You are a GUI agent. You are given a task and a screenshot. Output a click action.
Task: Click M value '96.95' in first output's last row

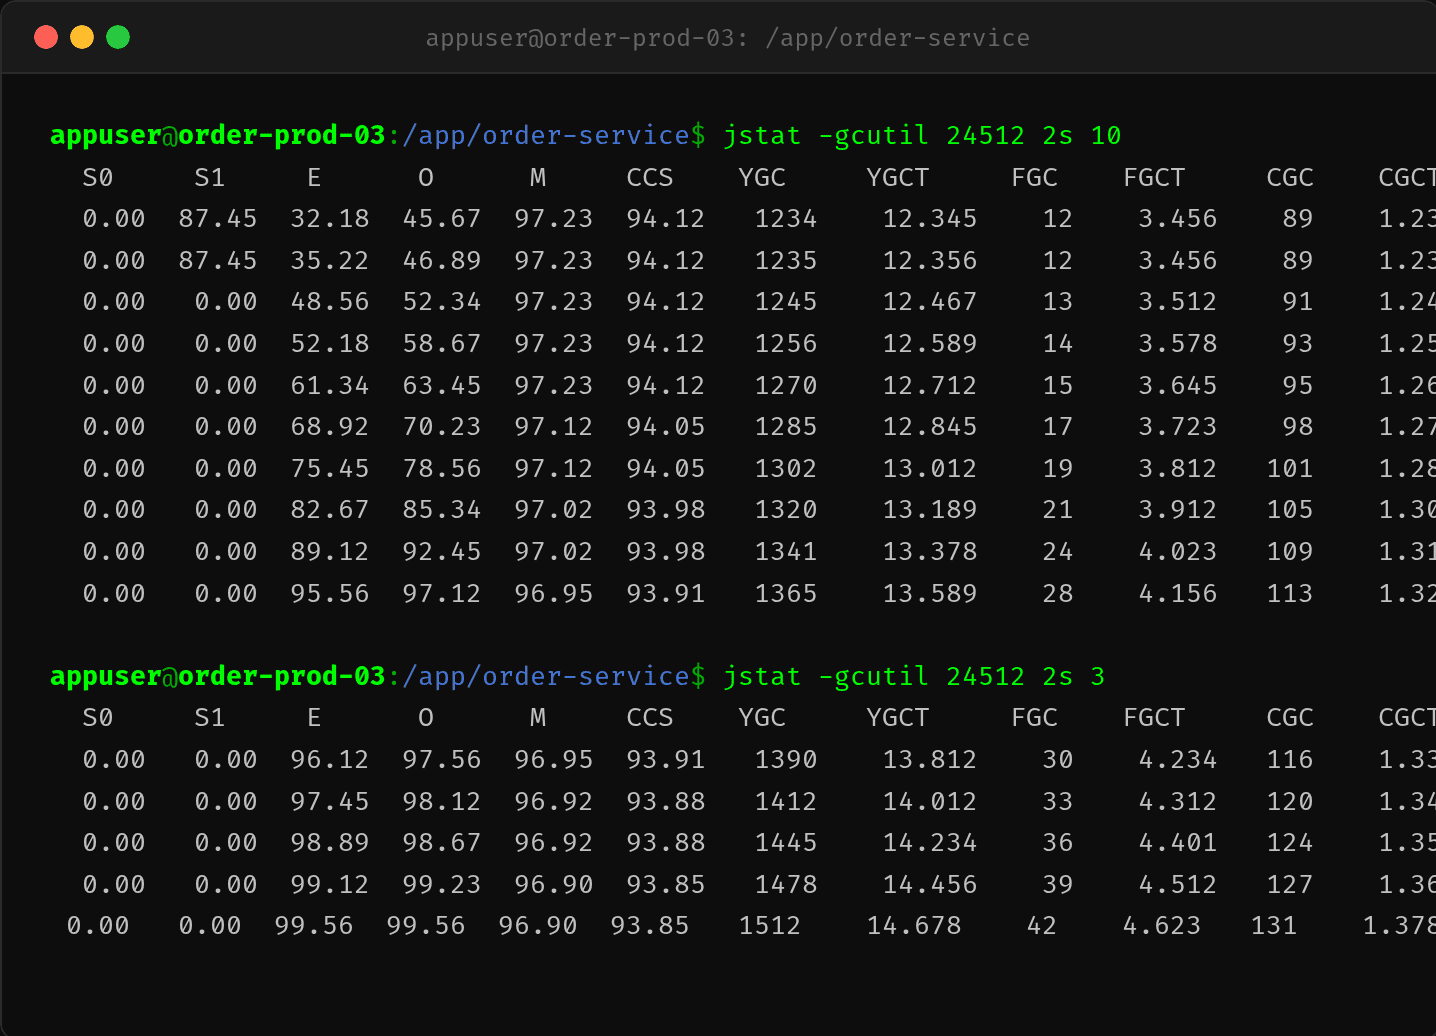[554, 593]
